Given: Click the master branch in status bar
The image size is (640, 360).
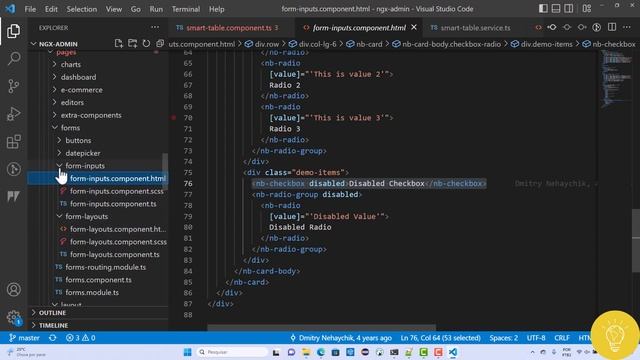Looking at the screenshot, I should click(24, 338).
